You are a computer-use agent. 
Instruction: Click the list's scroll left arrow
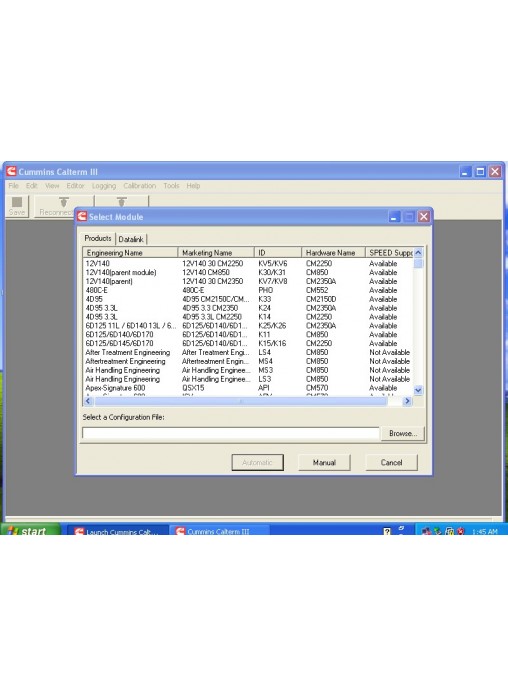point(88,401)
